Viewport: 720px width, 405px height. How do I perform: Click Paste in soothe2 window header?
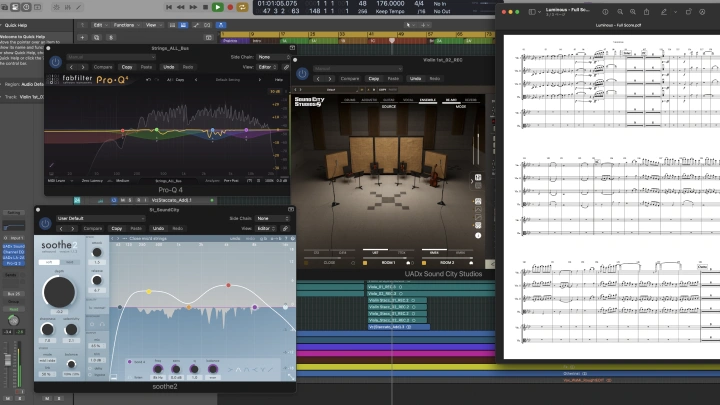(136, 228)
